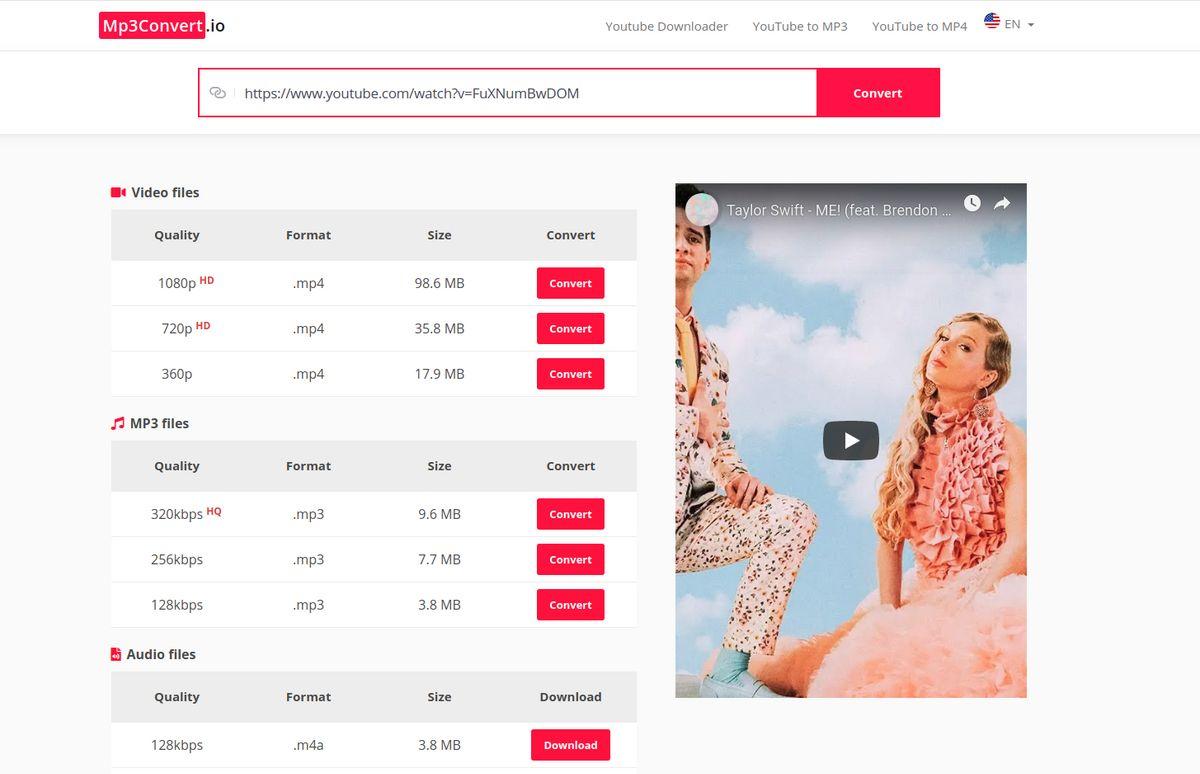Click the 360p quality cell

tap(177, 374)
